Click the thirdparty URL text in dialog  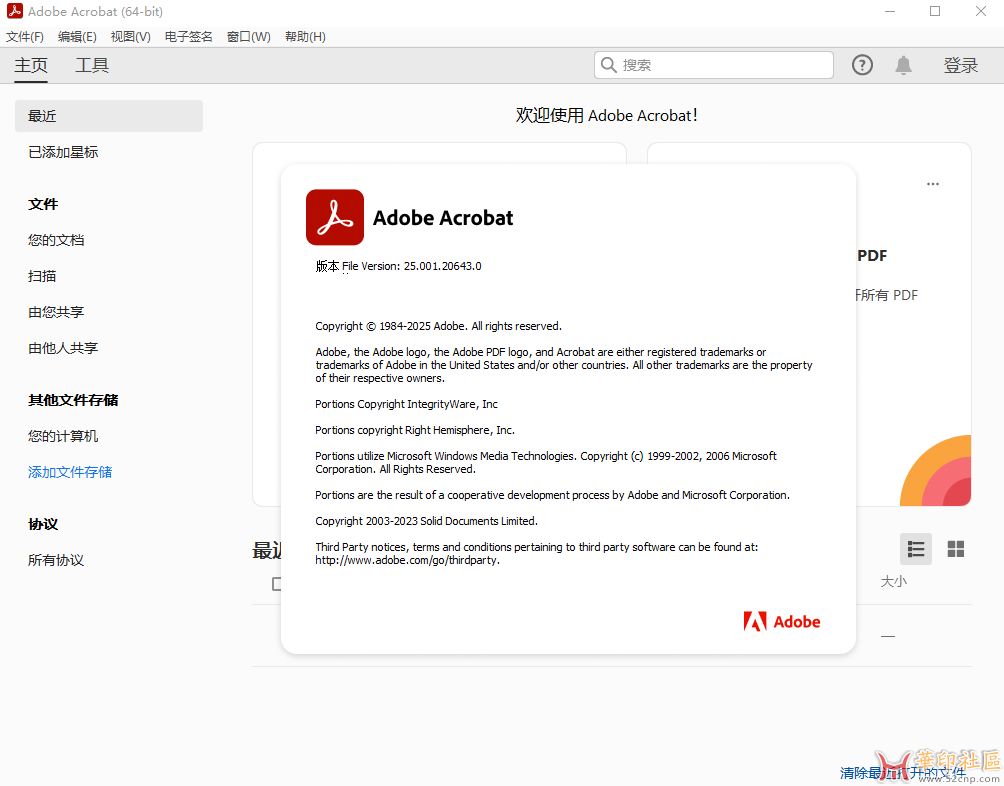click(x=407, y=560)
